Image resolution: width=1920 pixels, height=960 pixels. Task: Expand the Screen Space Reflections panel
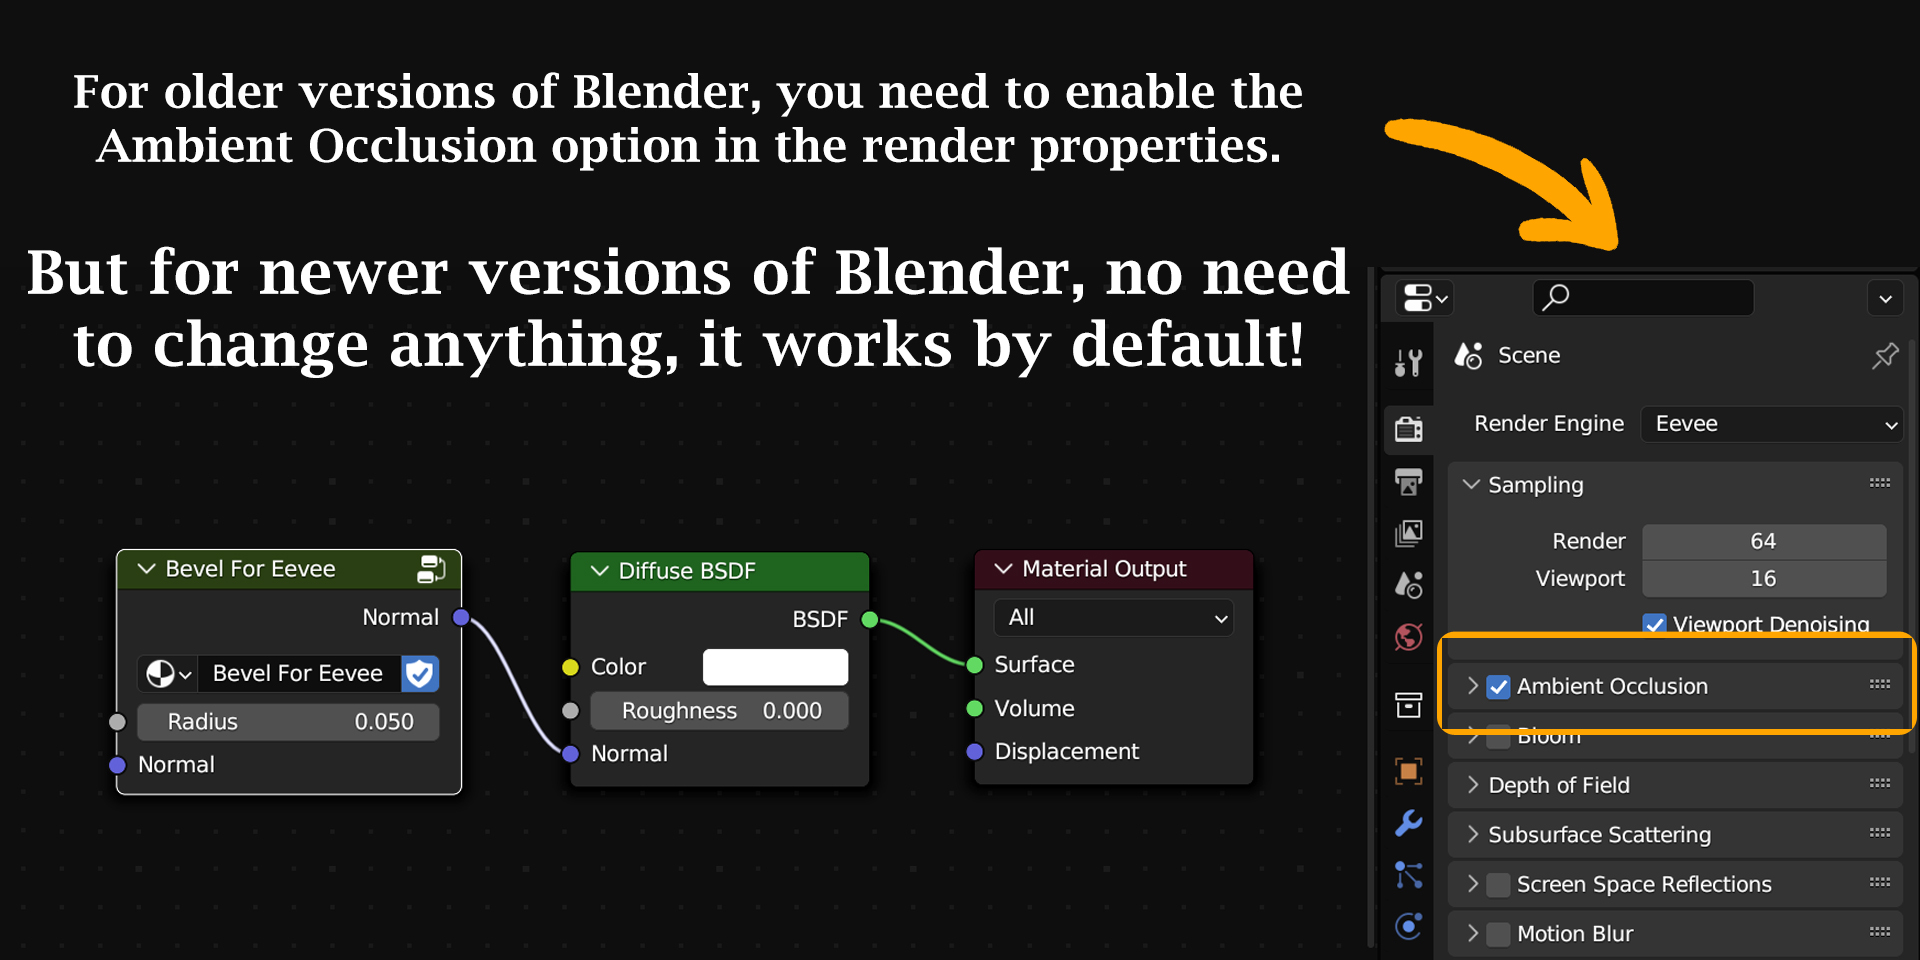point(1472,884)
